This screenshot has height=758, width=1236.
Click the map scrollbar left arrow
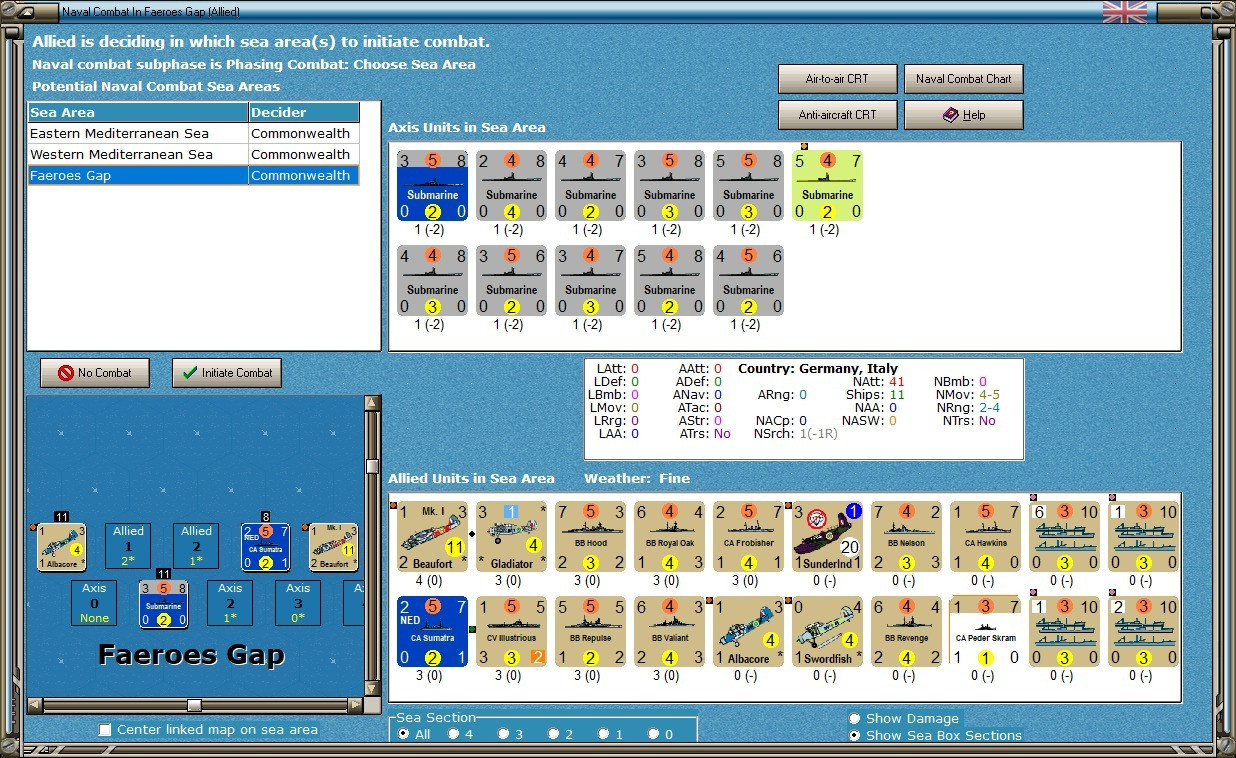coord(35,705)
